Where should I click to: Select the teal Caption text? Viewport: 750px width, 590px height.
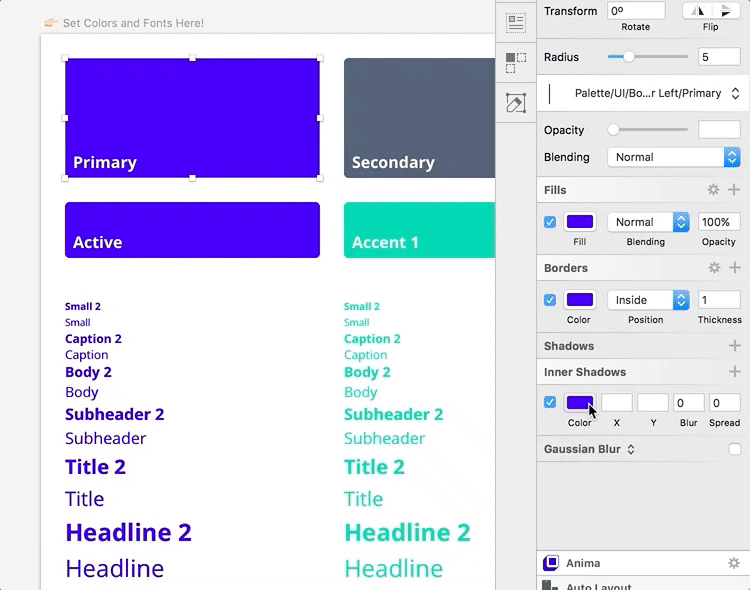tap(365, 355)
